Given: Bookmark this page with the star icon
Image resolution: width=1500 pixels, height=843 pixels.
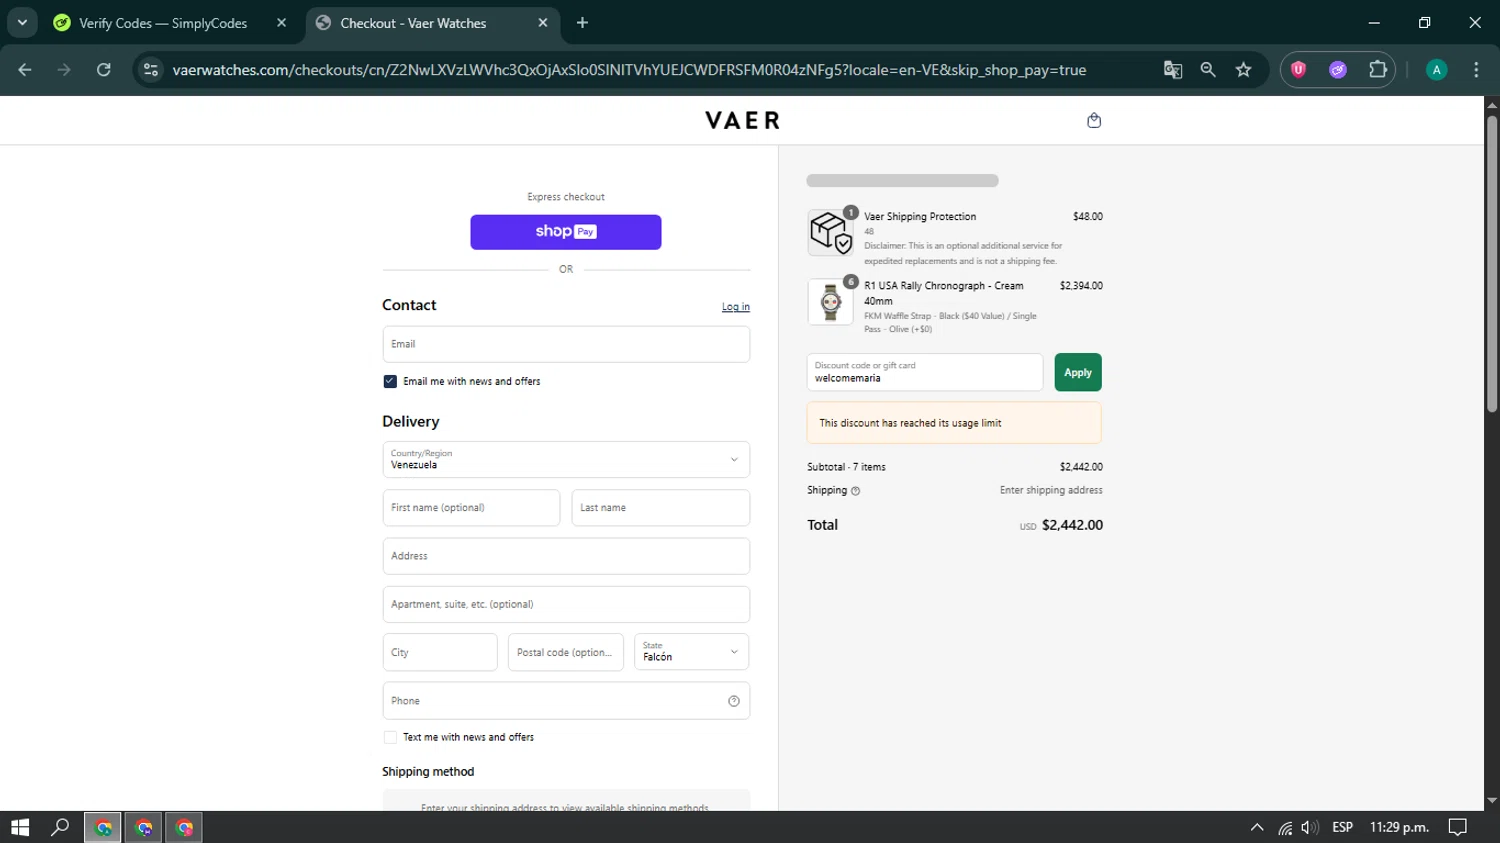Looking at the screenshot, I should coord(1243,70).
